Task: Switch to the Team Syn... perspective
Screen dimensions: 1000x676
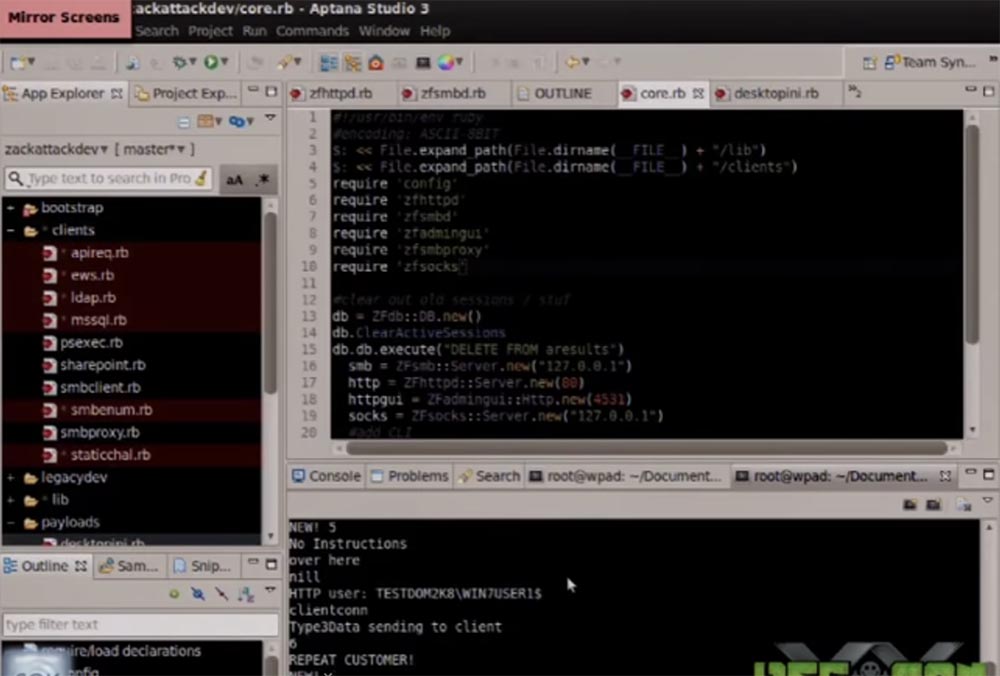Action: [930, 62]
